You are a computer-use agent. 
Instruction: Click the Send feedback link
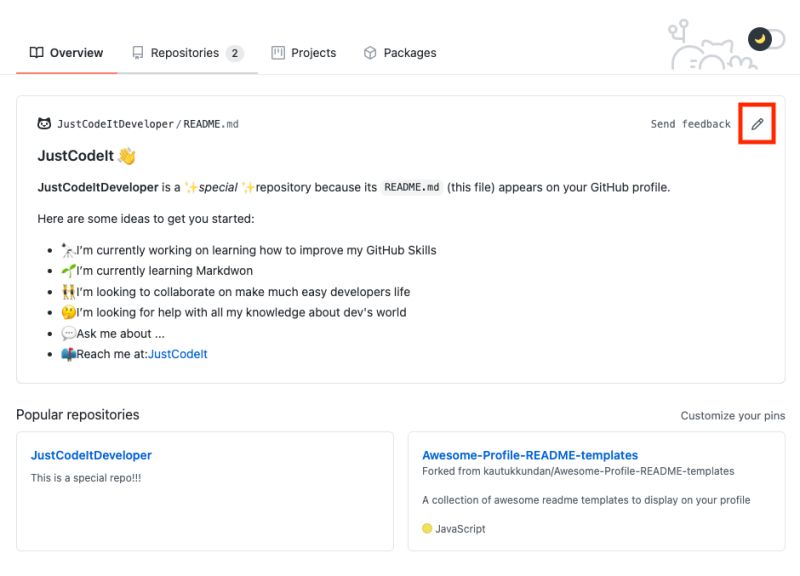(693, 124)
